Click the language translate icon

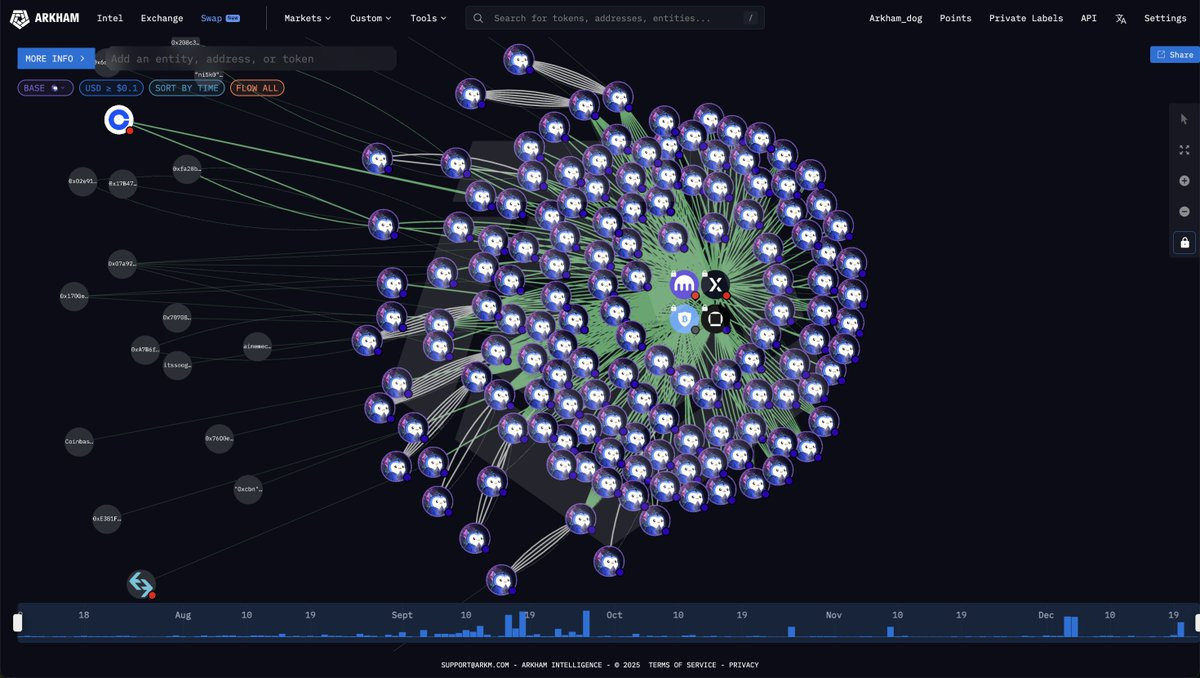click(x=1121, y=18)
